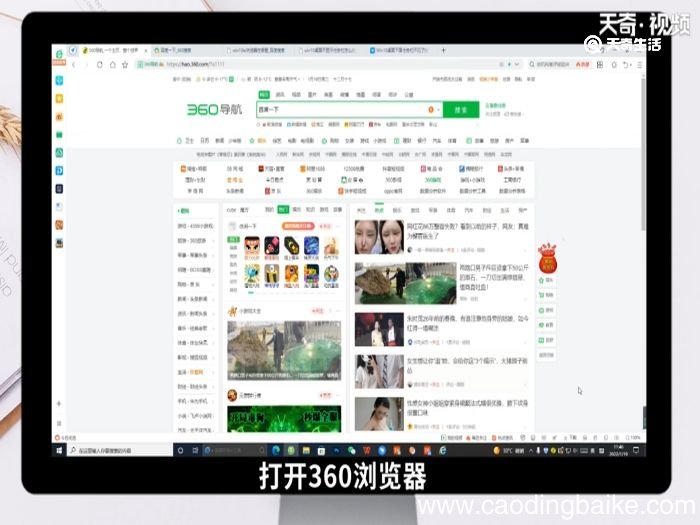Click the Windows taskbar search box

point(120,450)
